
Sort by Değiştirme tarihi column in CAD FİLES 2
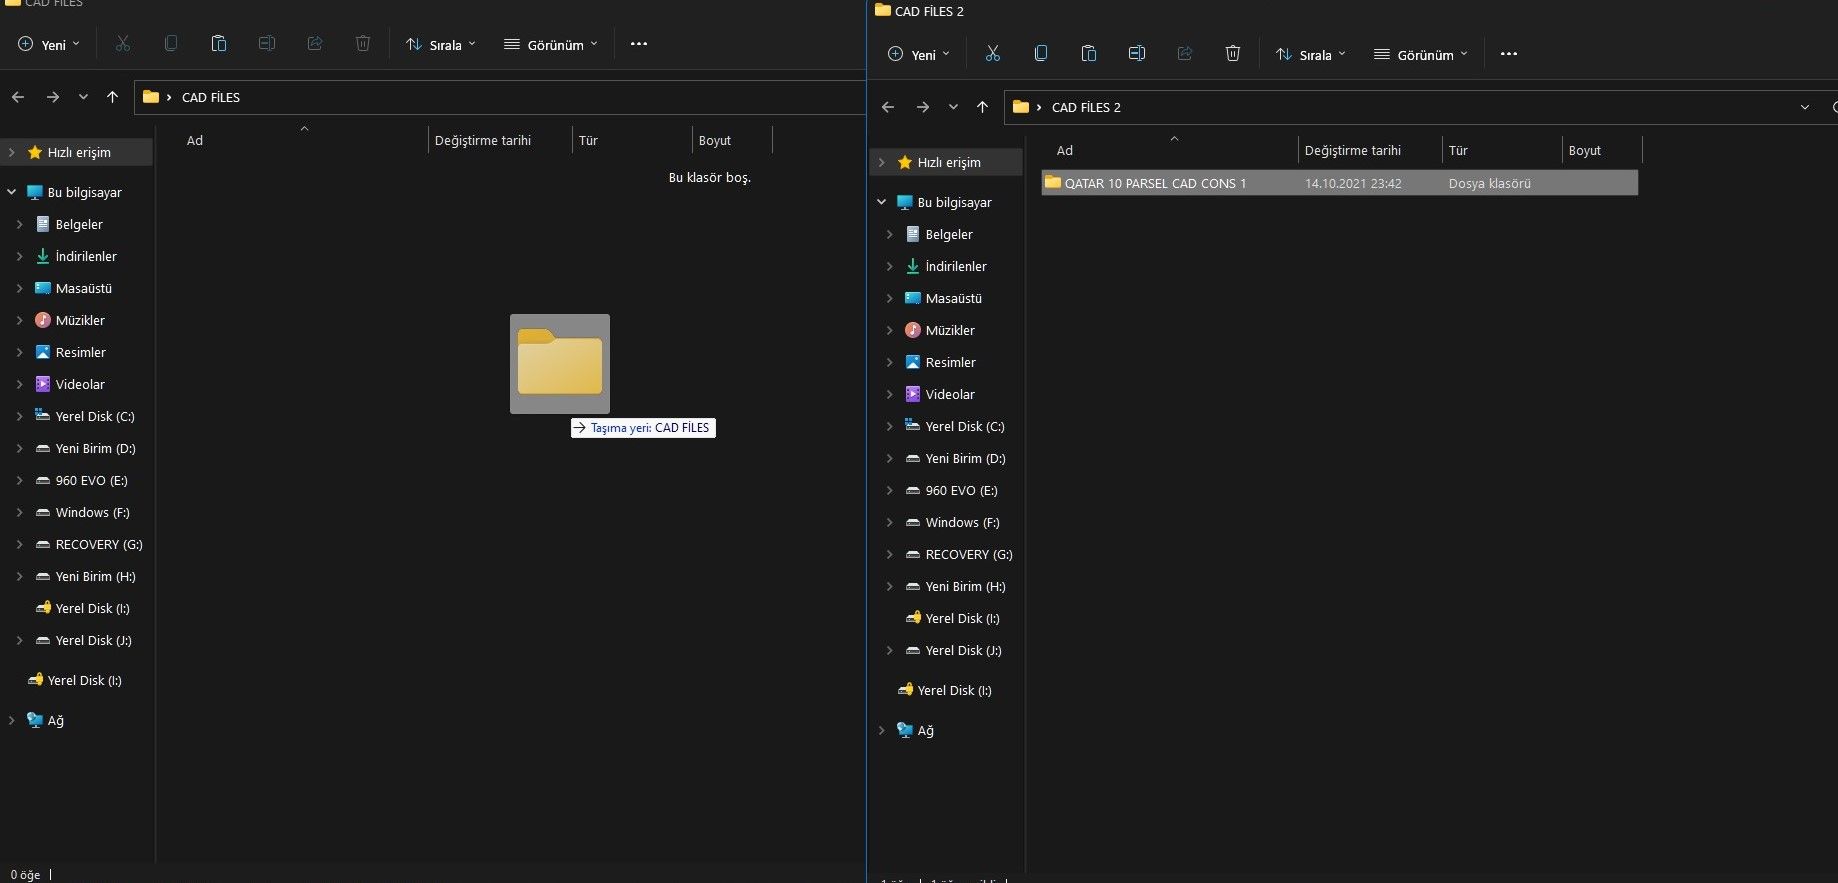pos(1352,150)
